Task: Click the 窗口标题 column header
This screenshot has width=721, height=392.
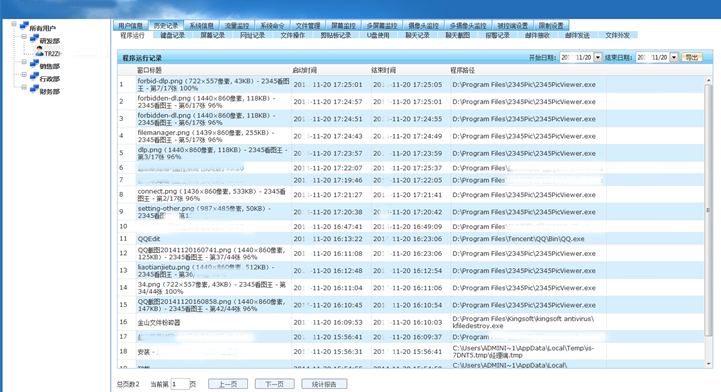Action: [x=149, y=70]
